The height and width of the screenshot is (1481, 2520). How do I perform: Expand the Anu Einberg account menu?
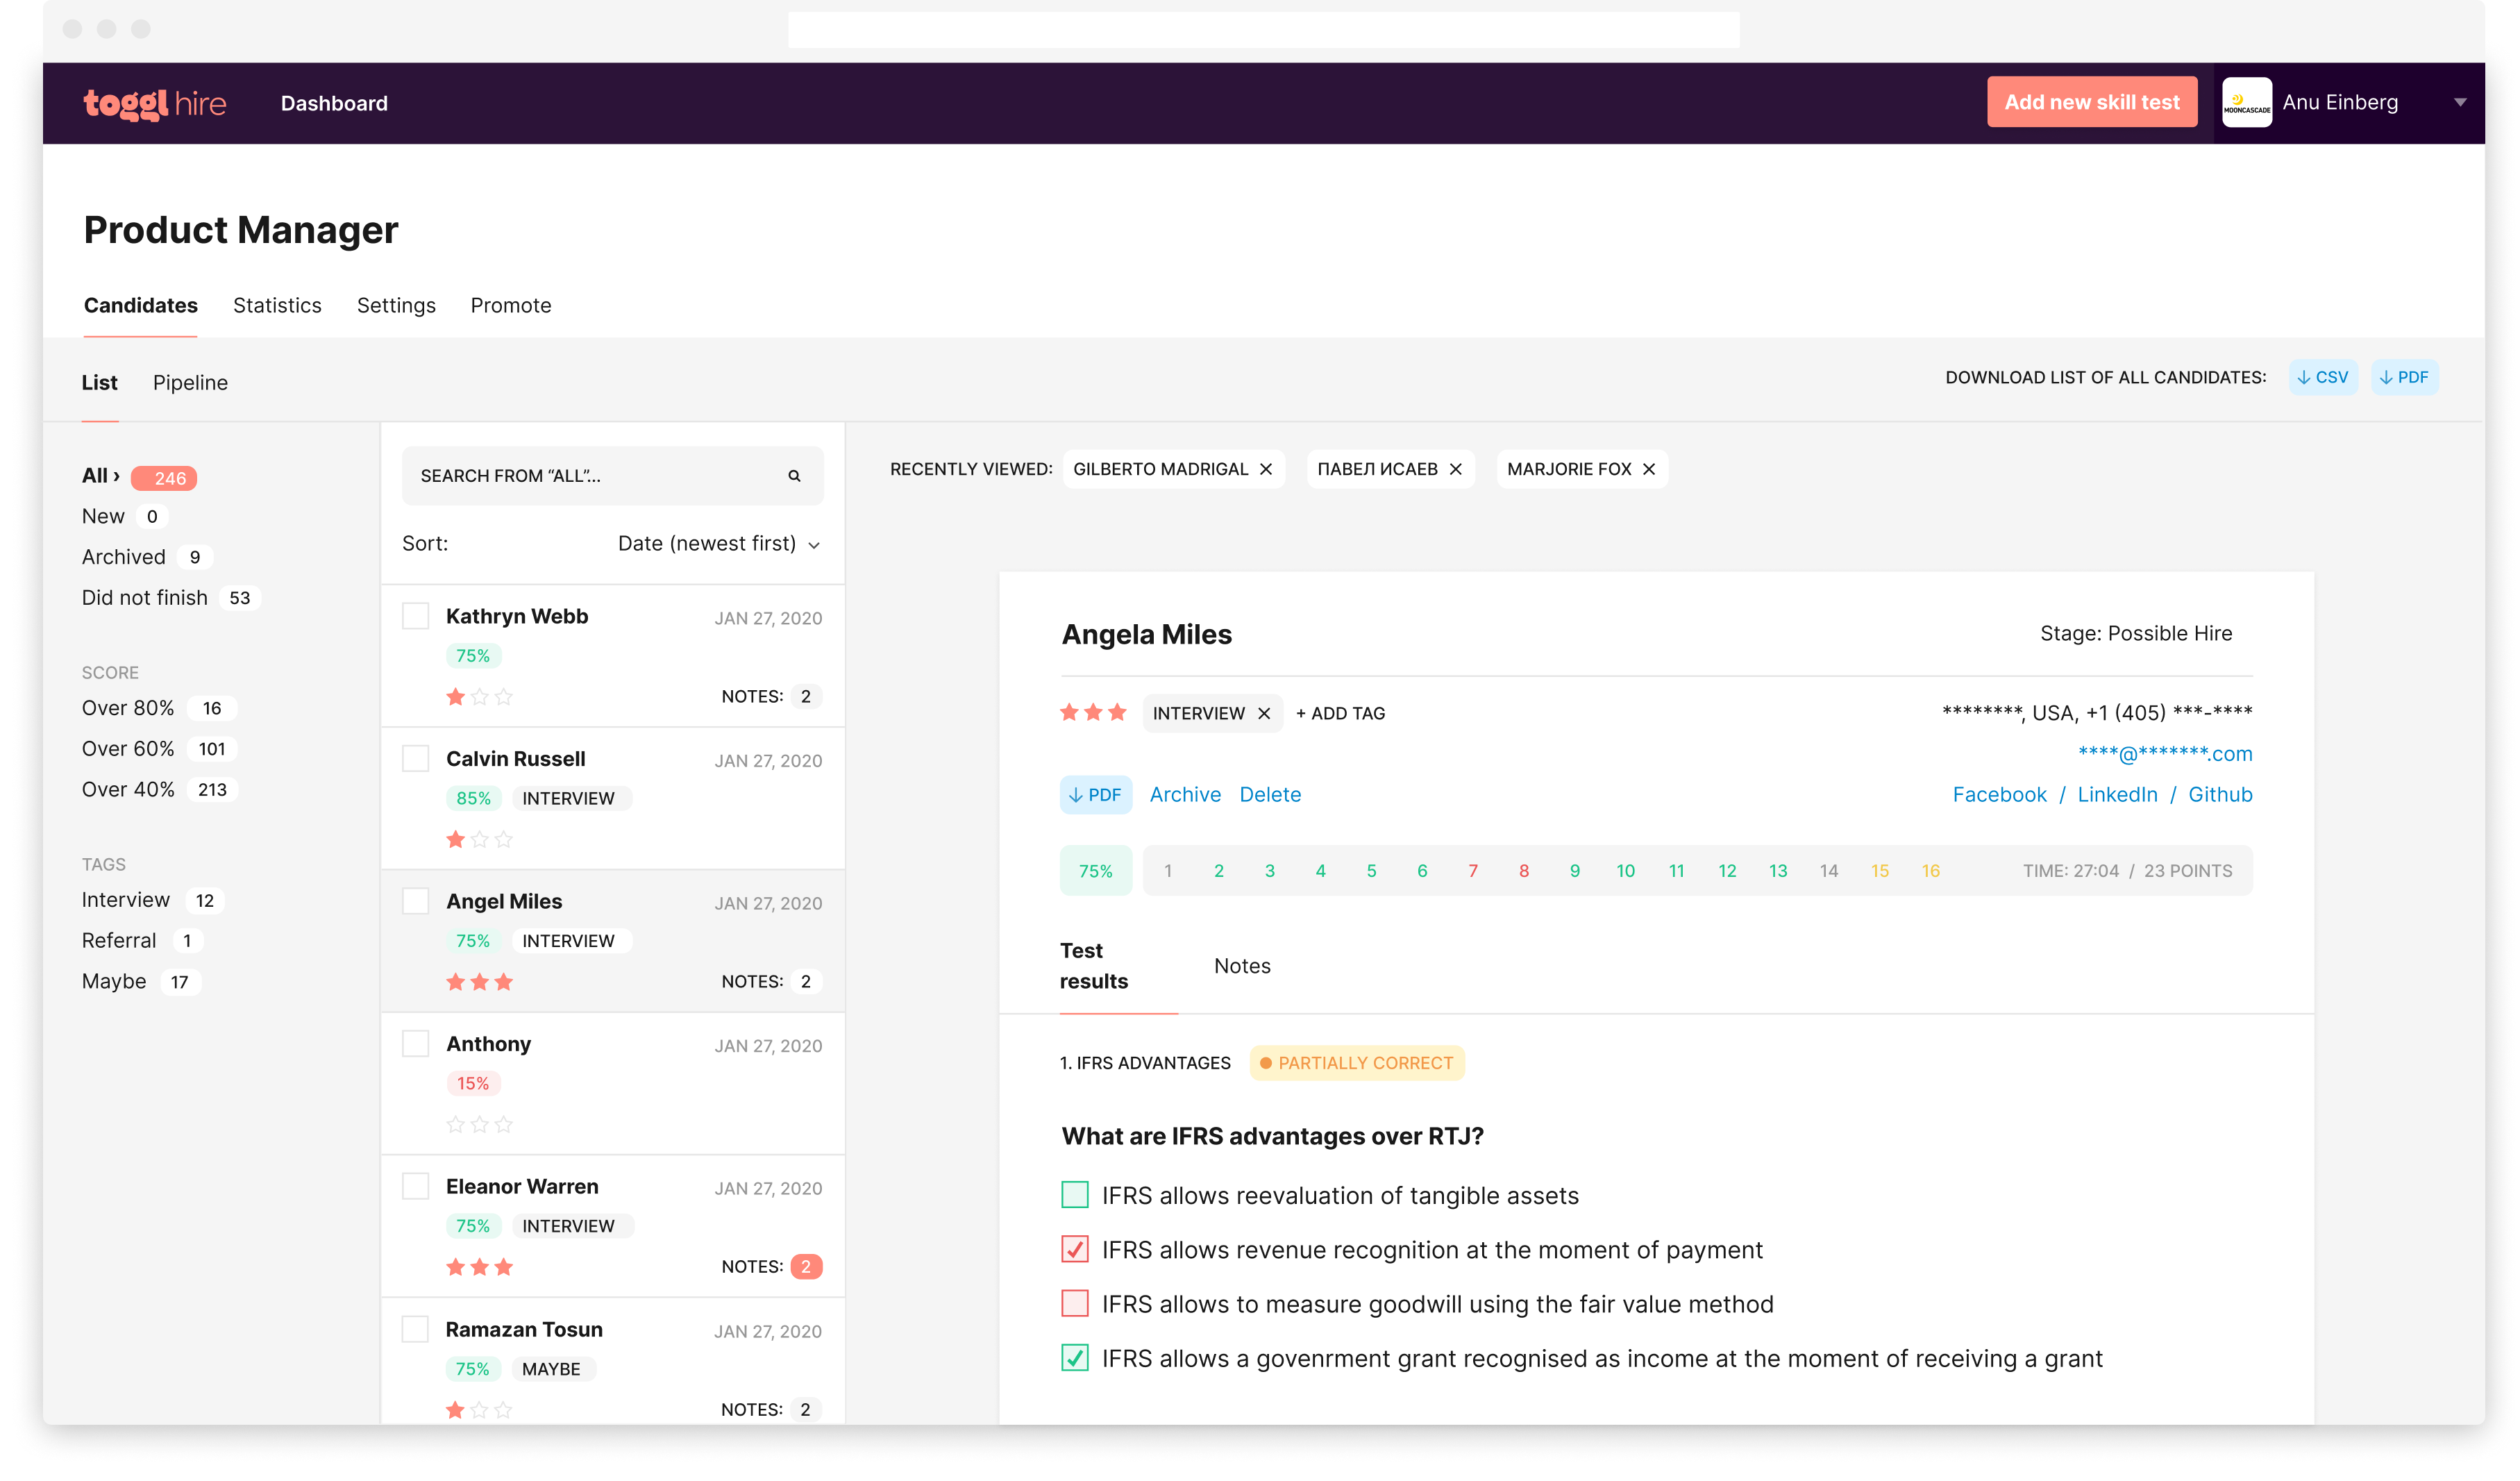tap(2461, 101)
